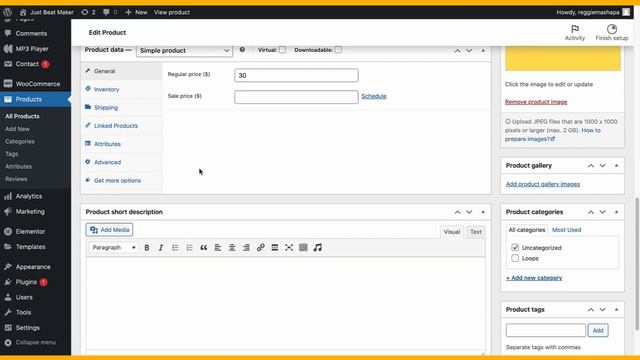Uncheck the Uncategorized category
Image resolution: width=640 pixels, height=360 pixels.
click(x=515, y=247)
